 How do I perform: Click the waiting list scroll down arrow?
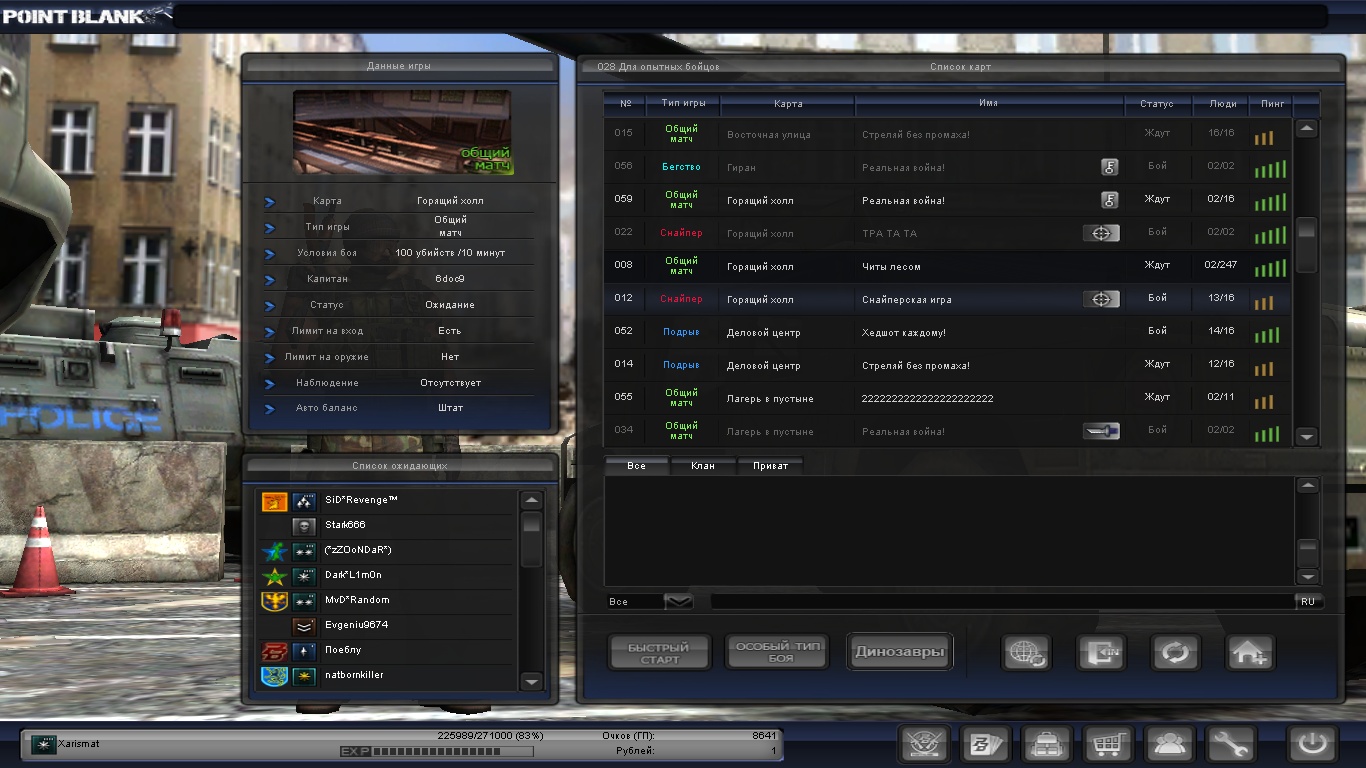[x=532, y=681]
